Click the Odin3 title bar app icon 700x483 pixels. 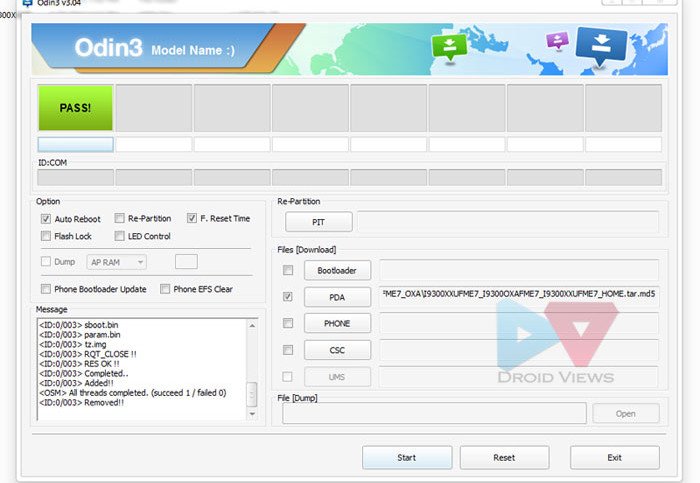27,3
